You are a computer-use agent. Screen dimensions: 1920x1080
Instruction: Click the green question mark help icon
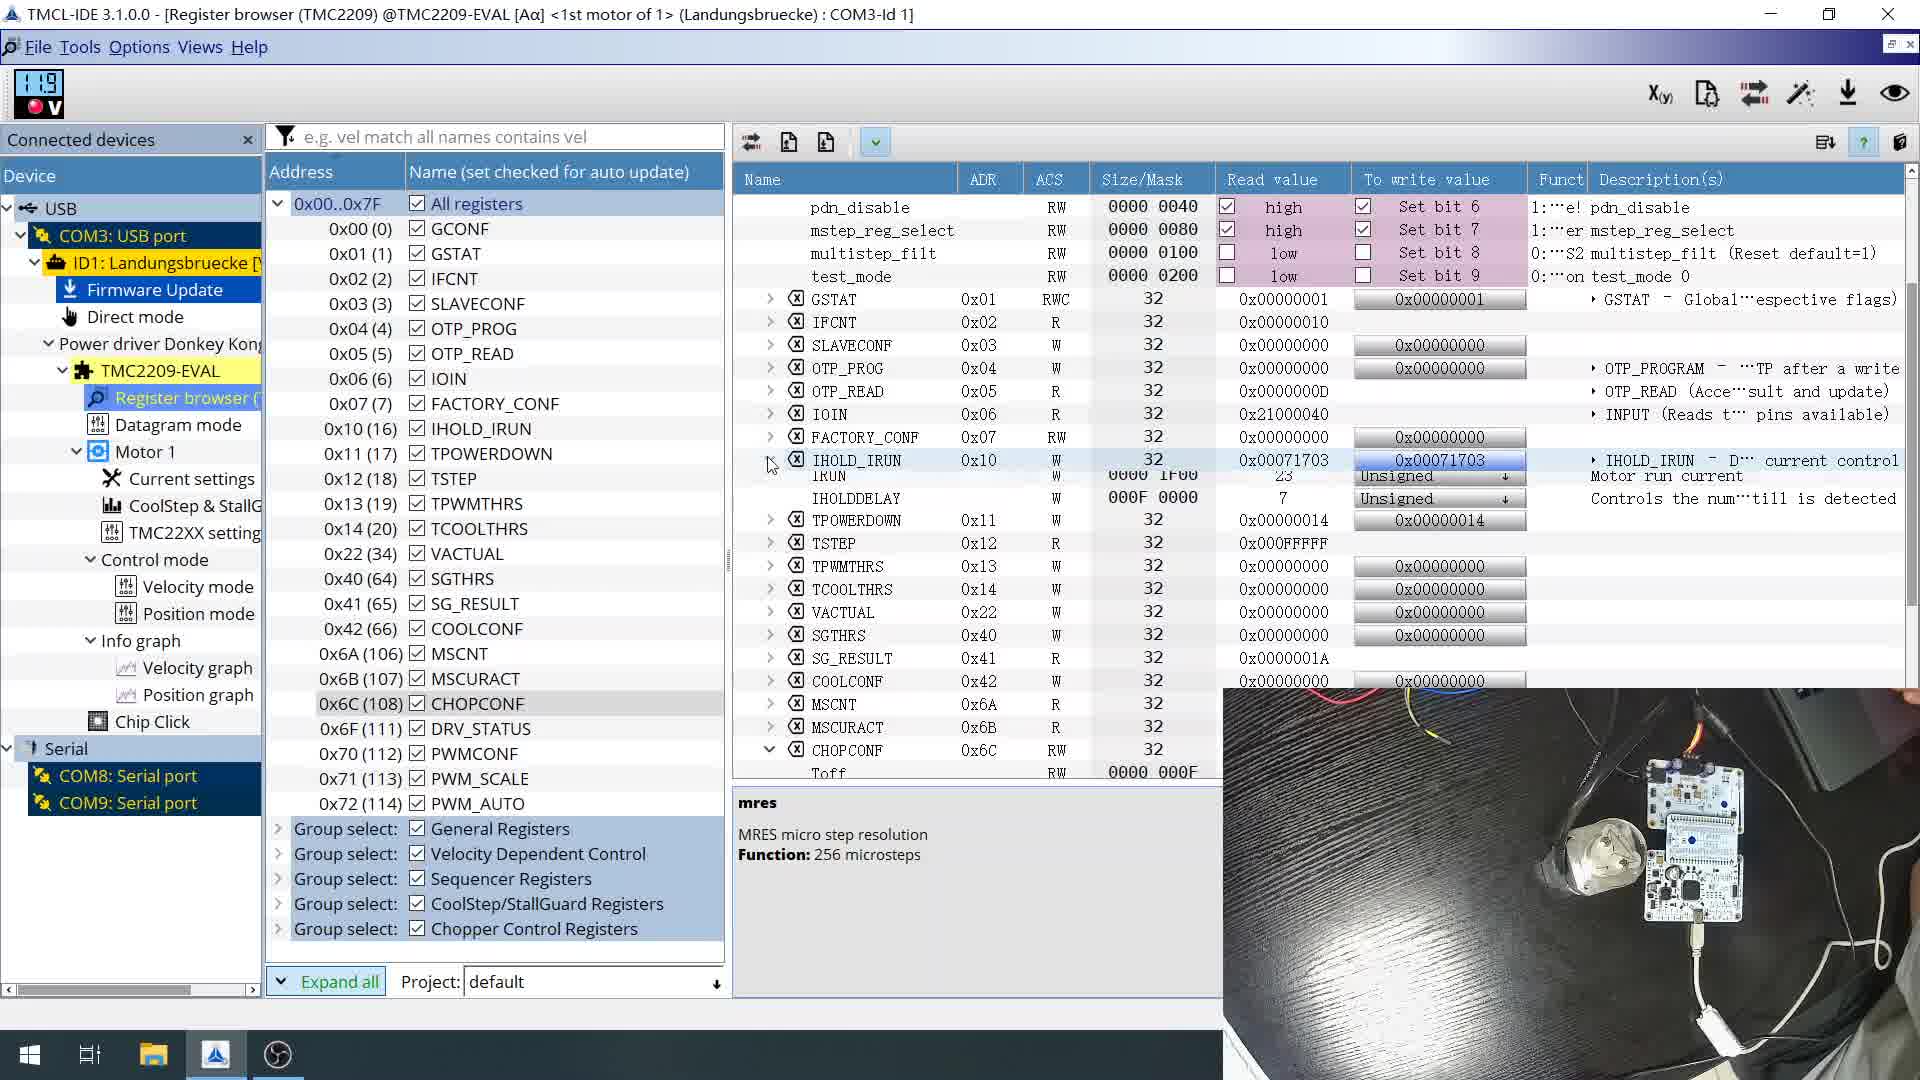(1863, 142)
